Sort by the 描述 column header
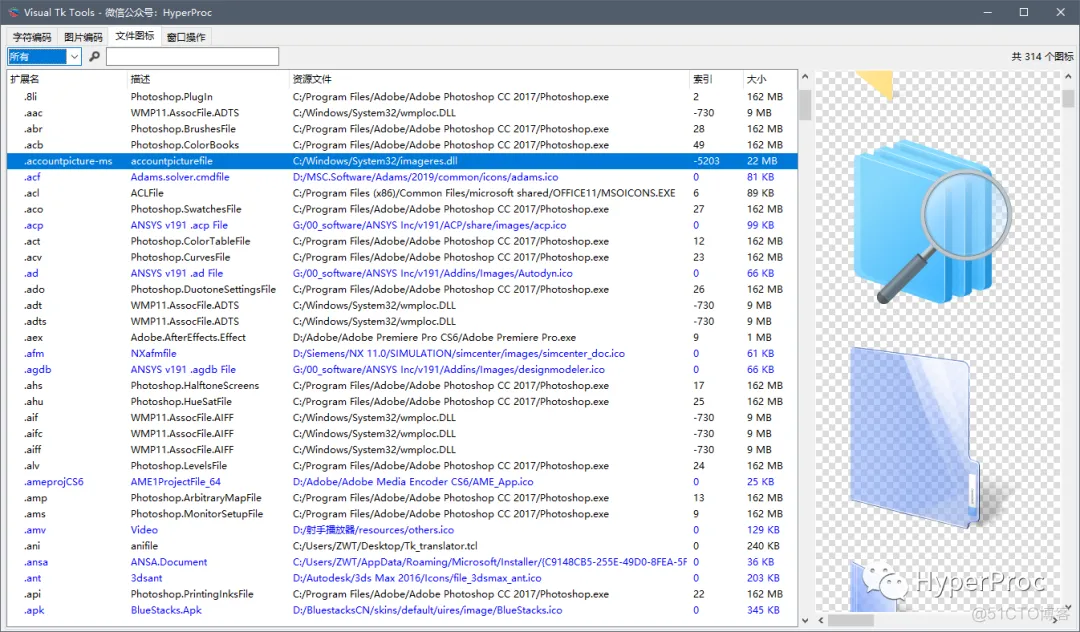Screen dimensions: 1080x632 [x=208, y=79]
